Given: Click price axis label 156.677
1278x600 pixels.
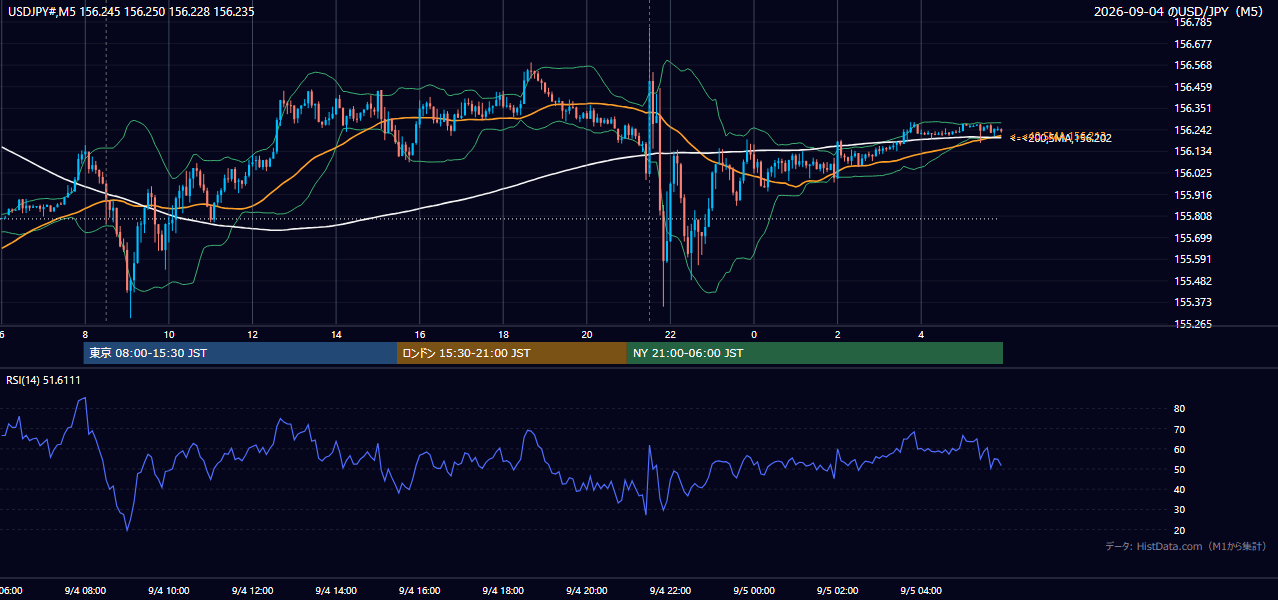Looking at the screenshot, I should pos(1192,44).
